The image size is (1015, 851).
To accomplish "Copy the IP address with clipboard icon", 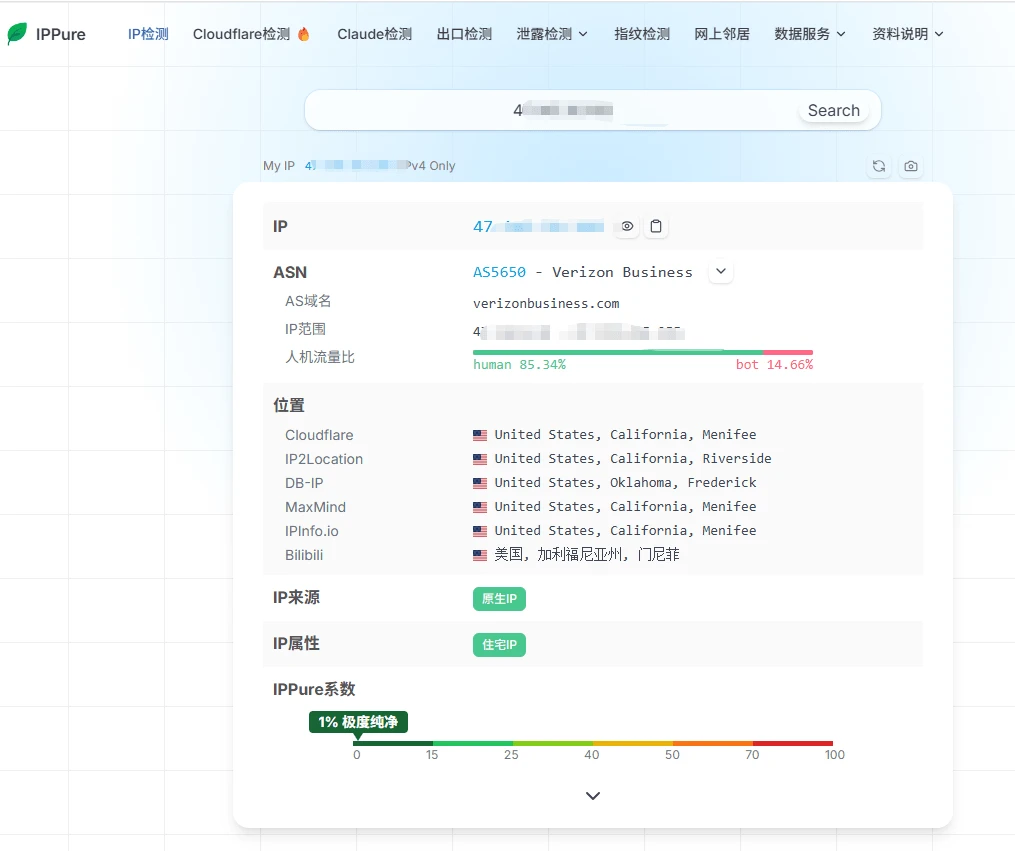I will [x=656, y=227].
